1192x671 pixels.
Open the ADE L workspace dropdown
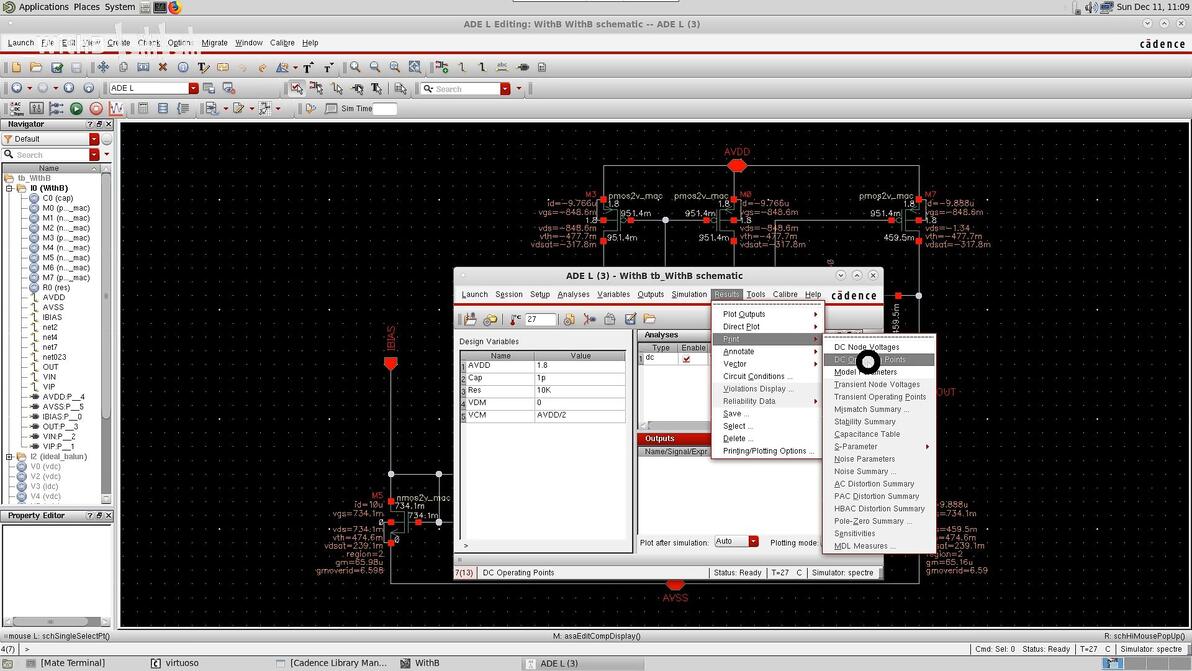coord(194,88)
